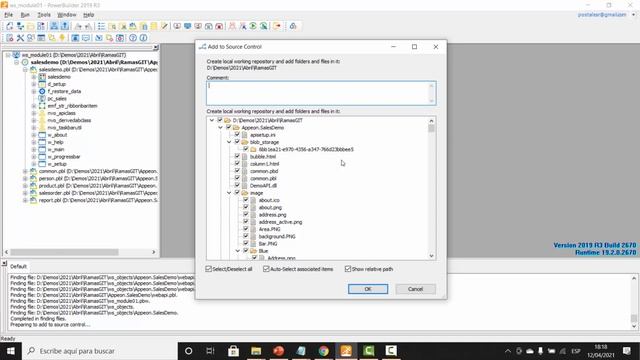This screenshot has height=360, width=640.
Task: Click the Open folder icon in the PowerBar
Action: coord(31,26)
